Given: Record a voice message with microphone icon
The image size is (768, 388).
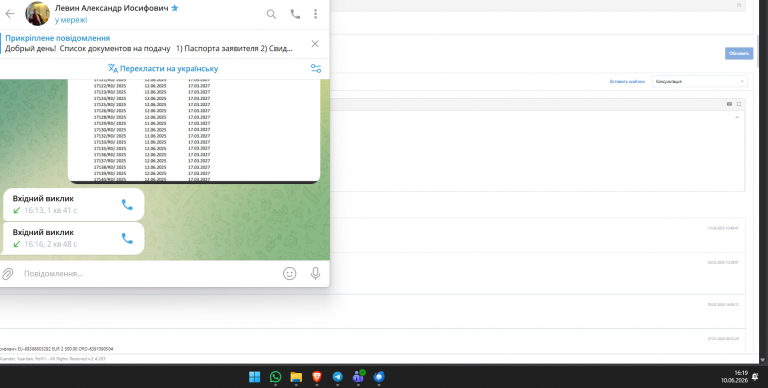Looking at the screenshot, I should tap(315, 273).
